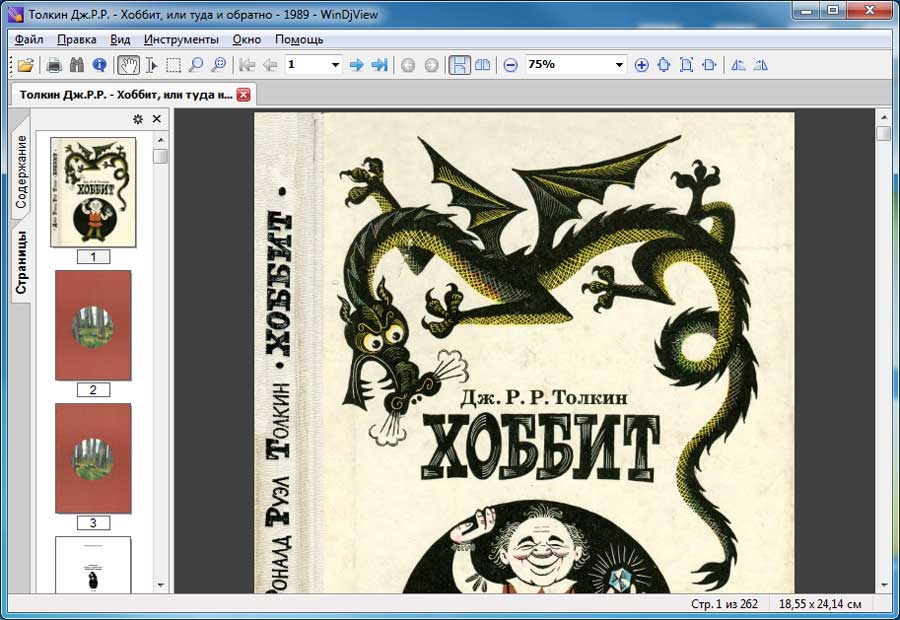Toggle facing pages book layout
This screenshot has width=900, height=620.
(483, 65)
